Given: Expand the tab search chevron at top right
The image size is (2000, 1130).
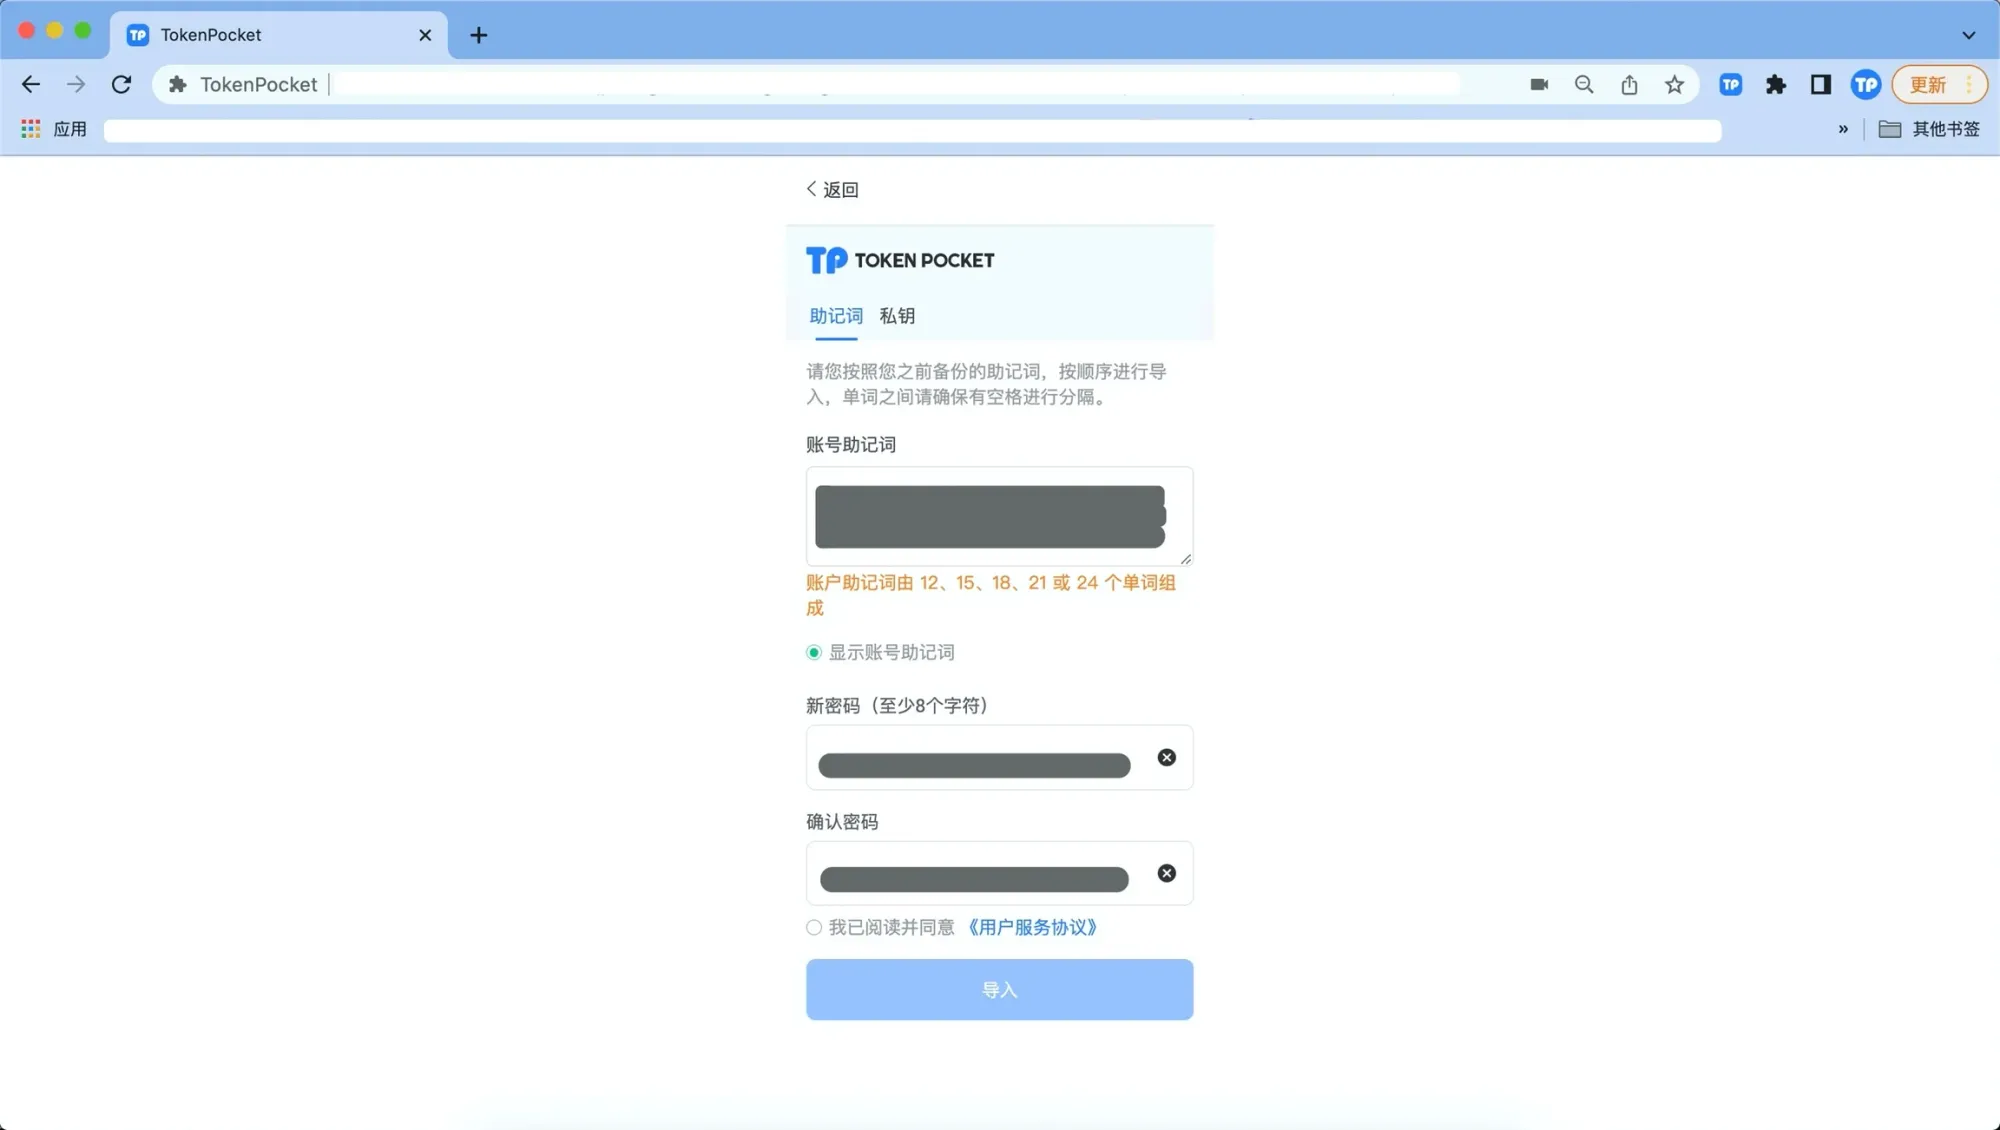Looking at the screenshot, I should (1969, 35).
